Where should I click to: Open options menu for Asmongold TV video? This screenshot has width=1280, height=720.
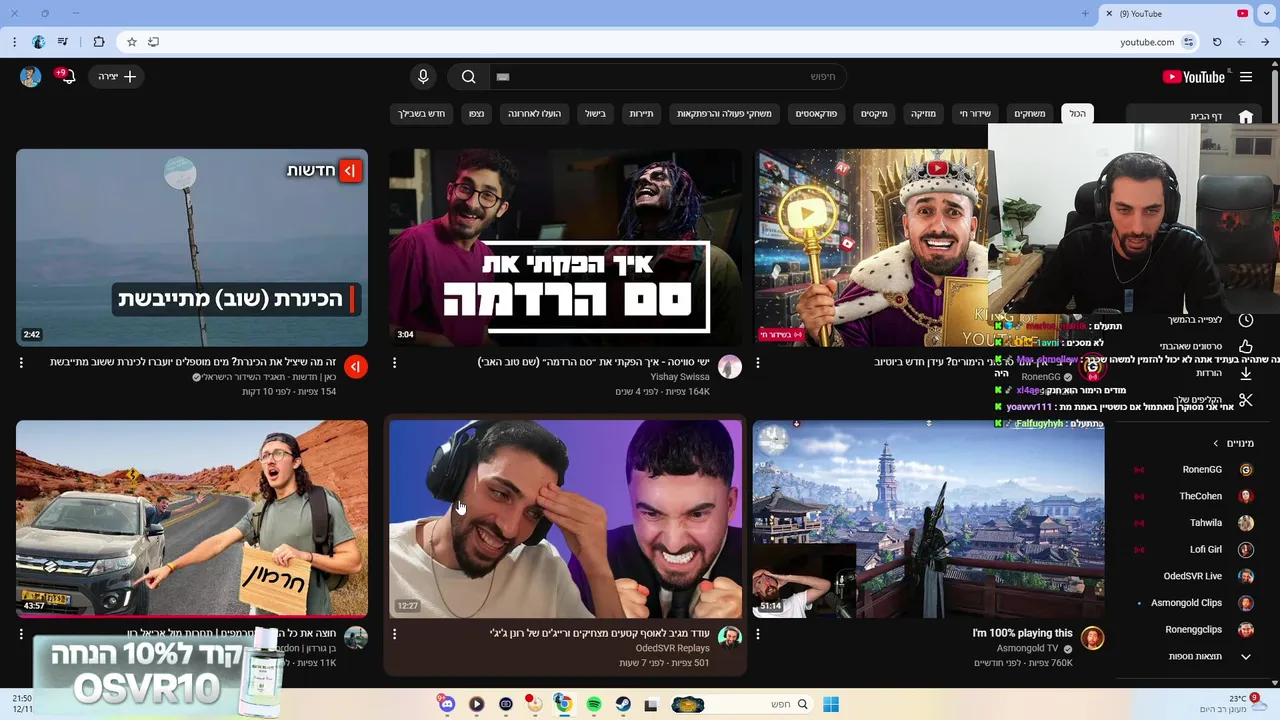[x=757, y=634]
